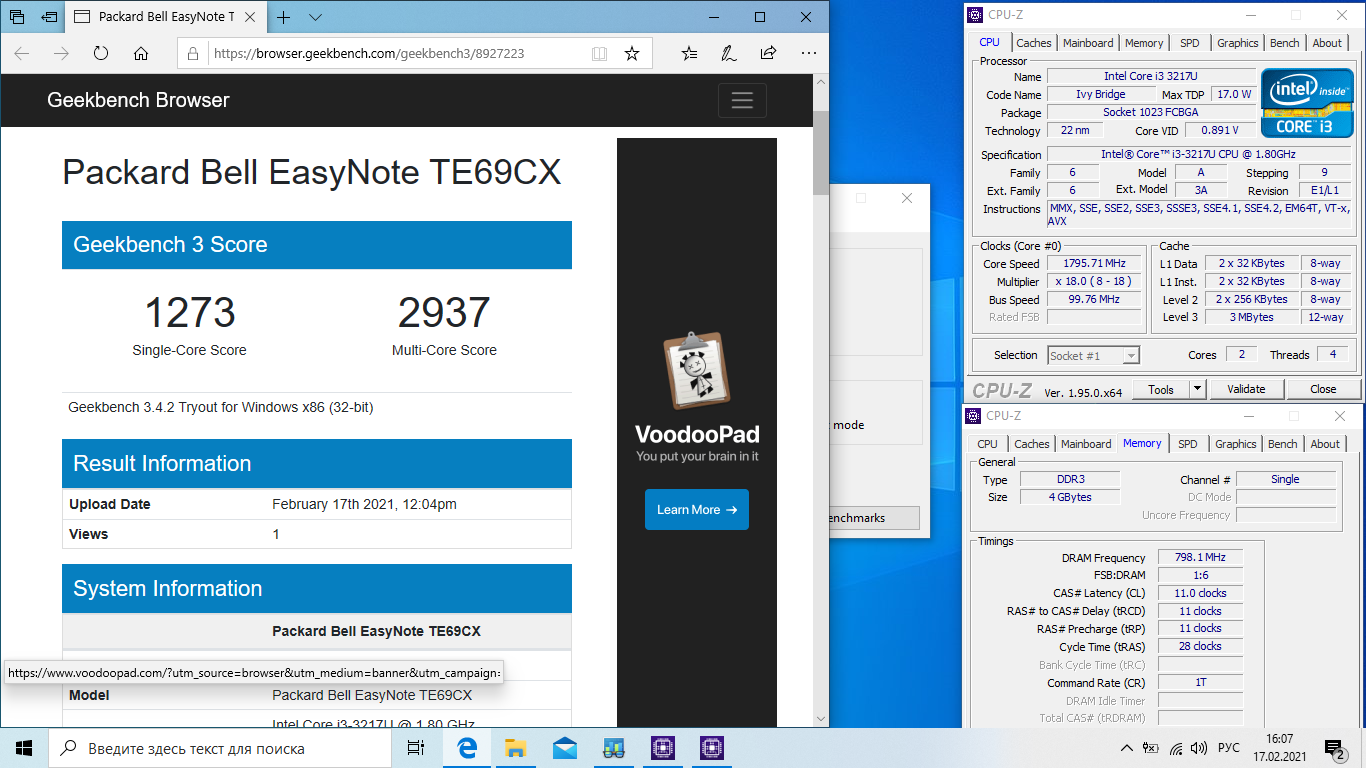Go to the Edge home page
The image size is (1366, 768).
coord(141,53)
